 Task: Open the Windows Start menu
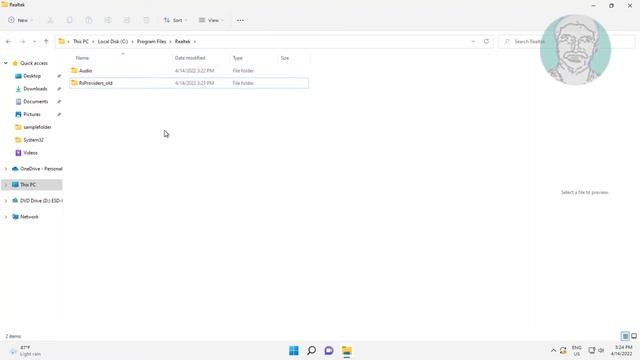click(294, 351)
